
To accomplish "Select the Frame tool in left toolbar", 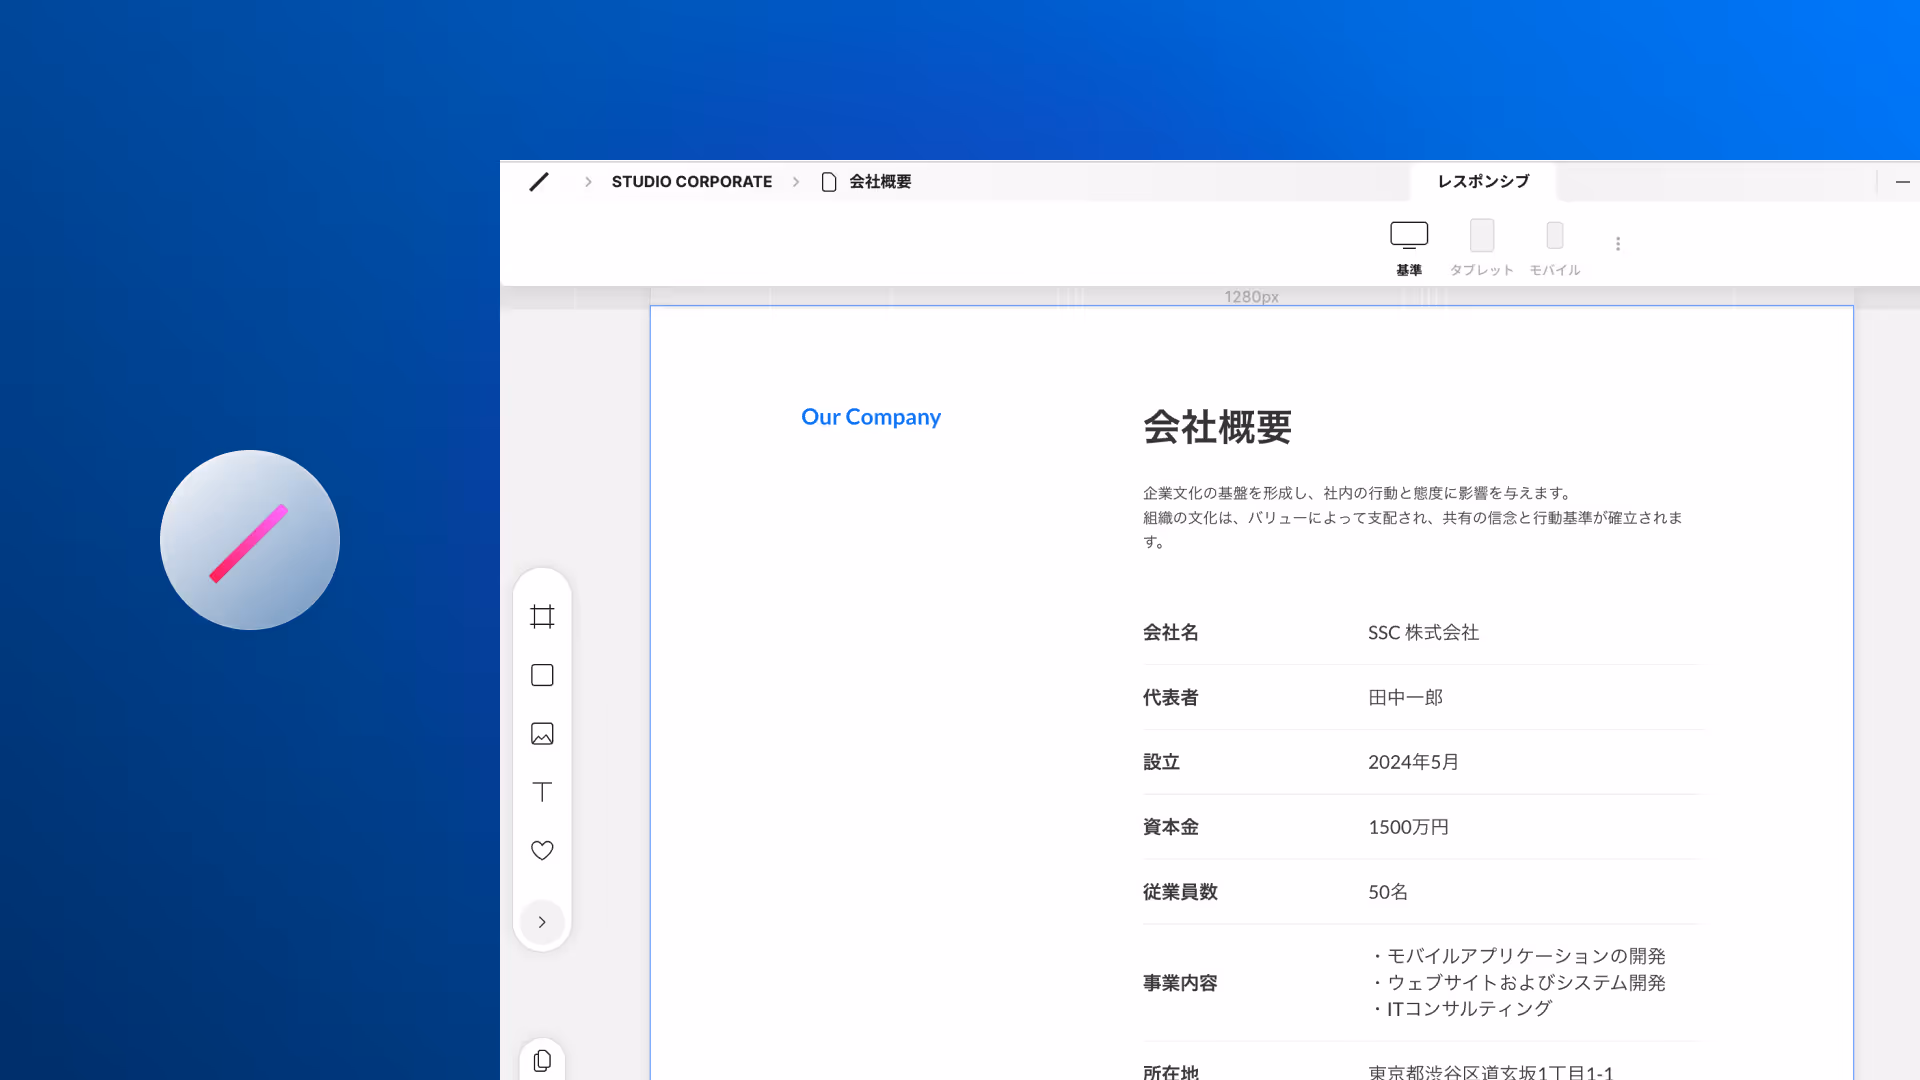I will point(542,617).
